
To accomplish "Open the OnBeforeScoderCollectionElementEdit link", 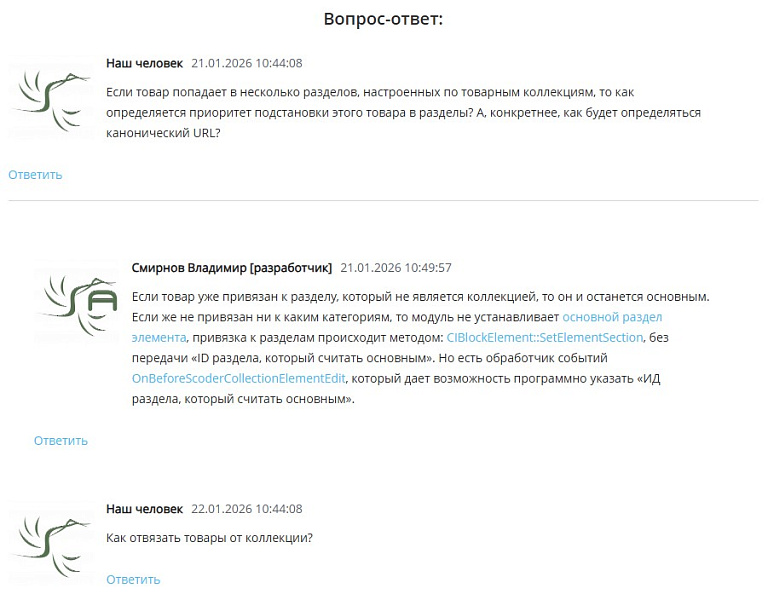I will coord(239,379).
